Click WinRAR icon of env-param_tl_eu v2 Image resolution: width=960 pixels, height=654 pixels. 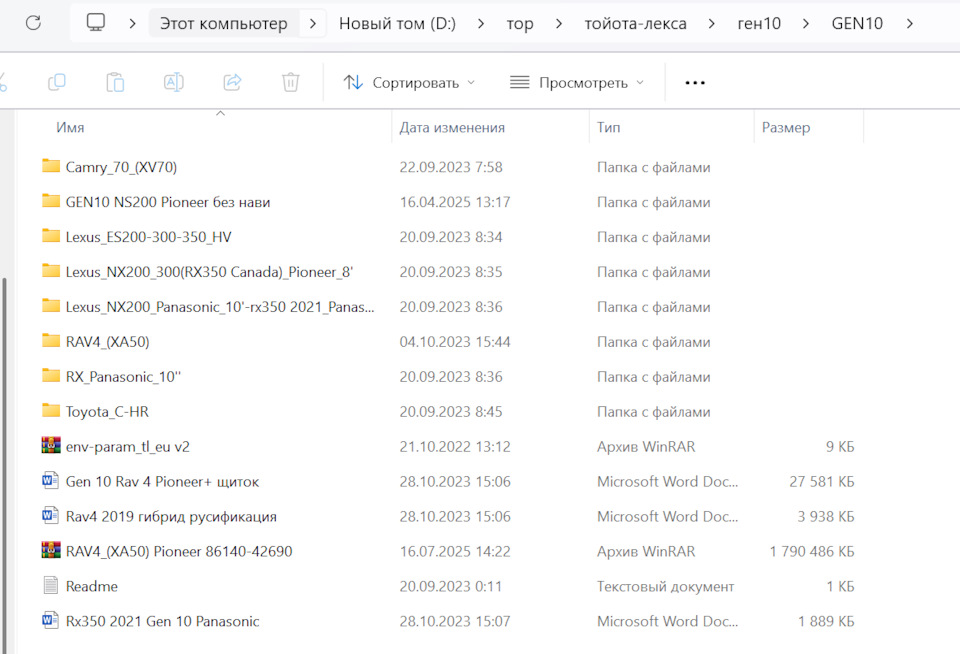click(51, 445)
